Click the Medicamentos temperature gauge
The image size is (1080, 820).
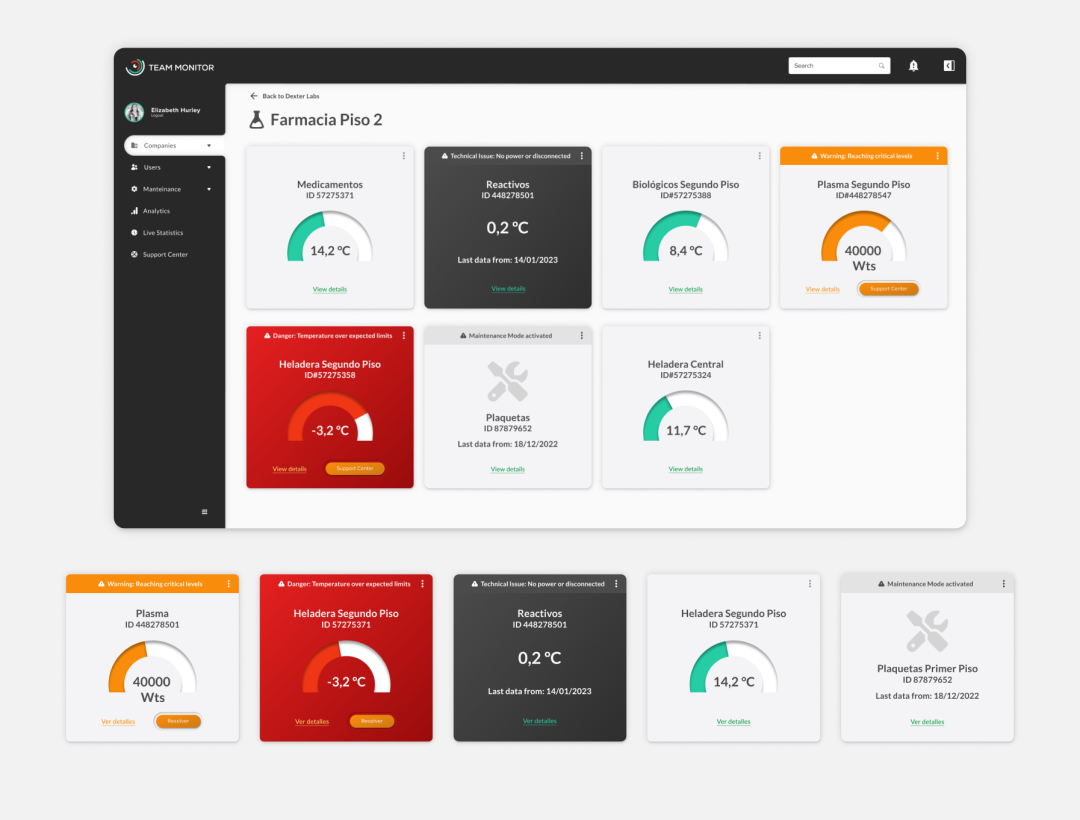click(330, 240)
